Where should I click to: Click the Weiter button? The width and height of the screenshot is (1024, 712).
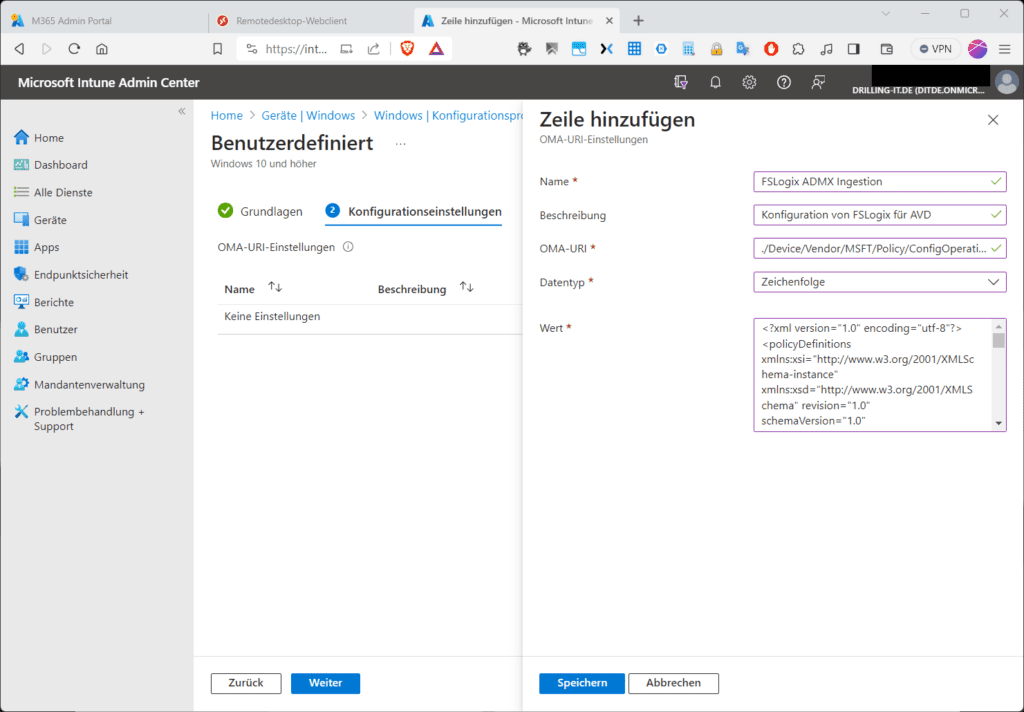pyautogui.click(x=325, y=683)
